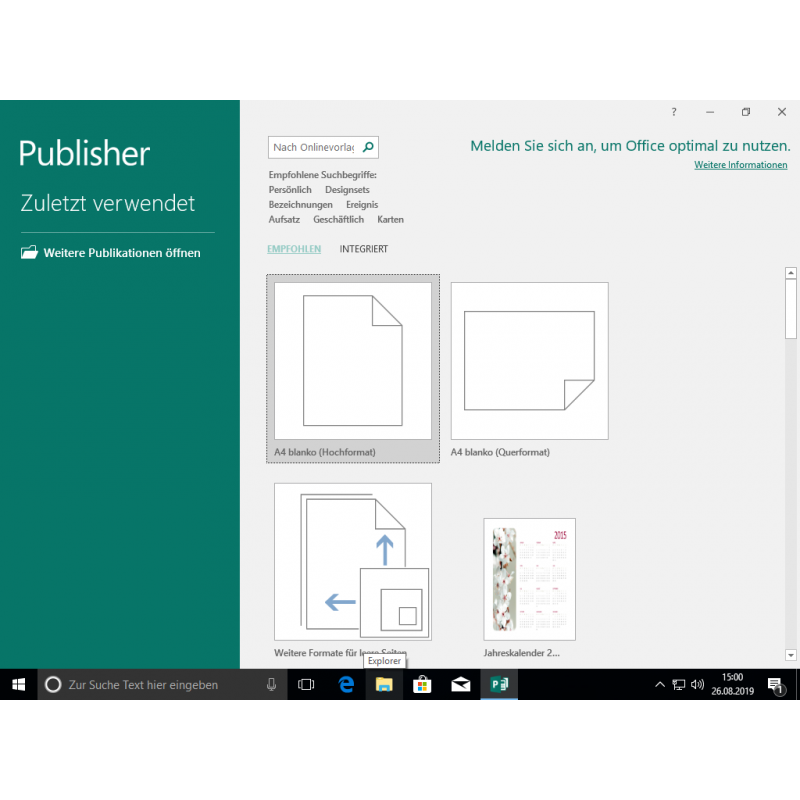Viewport: 800px width, 800px height.
Task: Select the EMPFOHLEN tab
Action: (x=294, y=249)
